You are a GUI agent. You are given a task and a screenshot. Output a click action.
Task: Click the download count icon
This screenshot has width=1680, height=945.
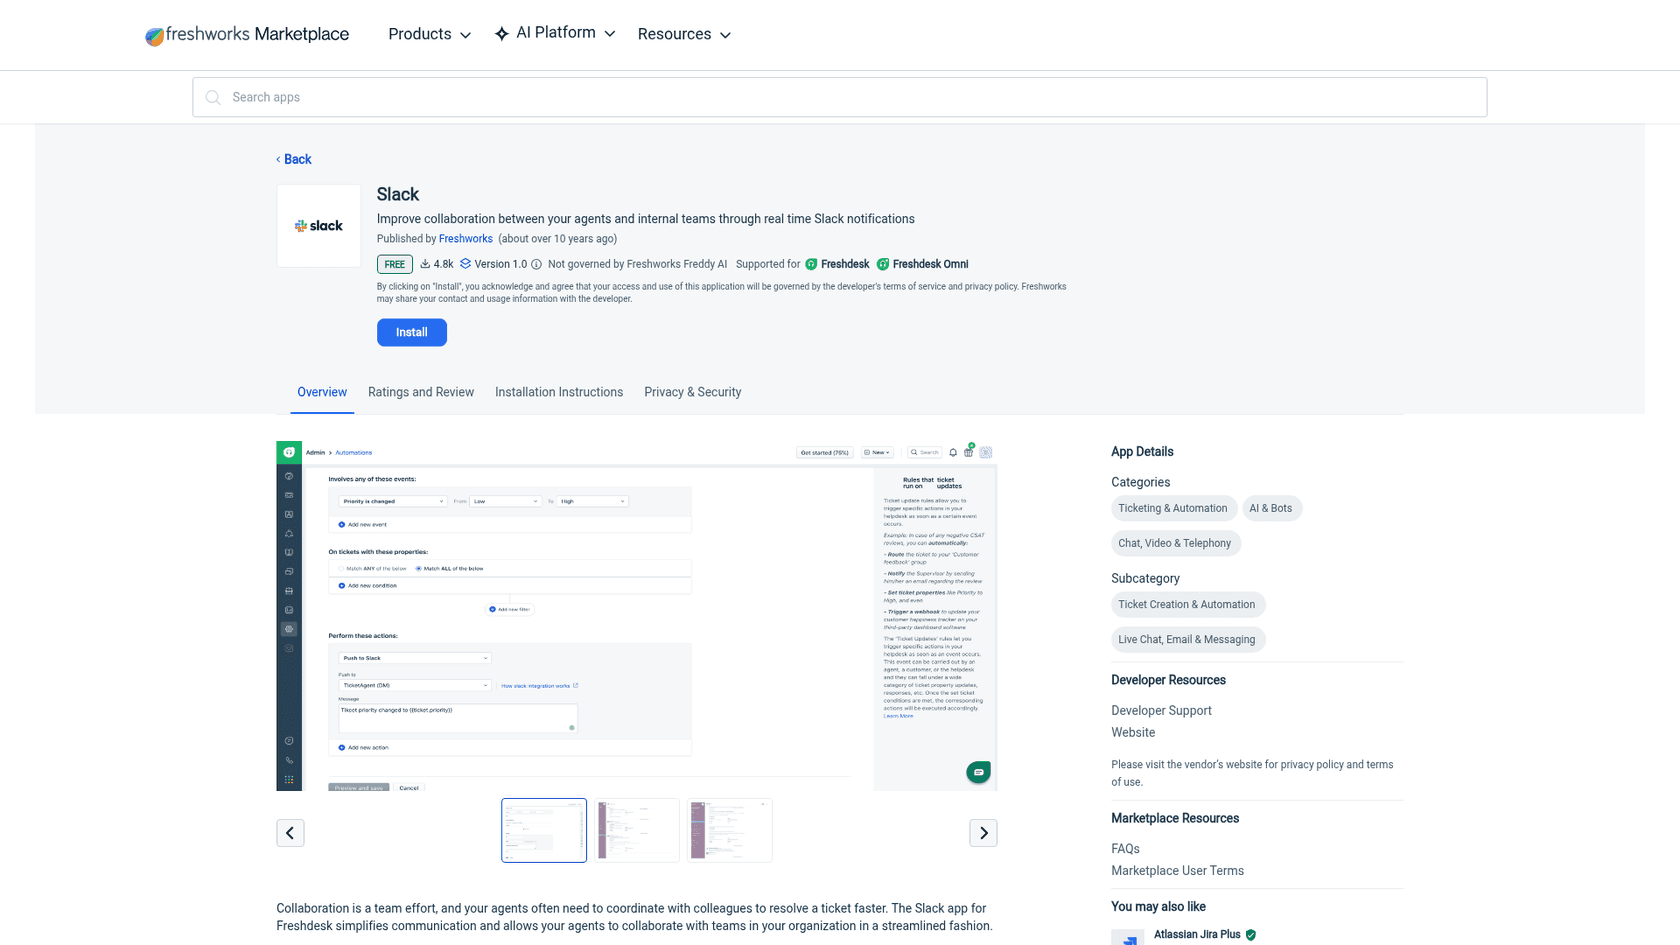pyautogui.click(x=425, y=264)
